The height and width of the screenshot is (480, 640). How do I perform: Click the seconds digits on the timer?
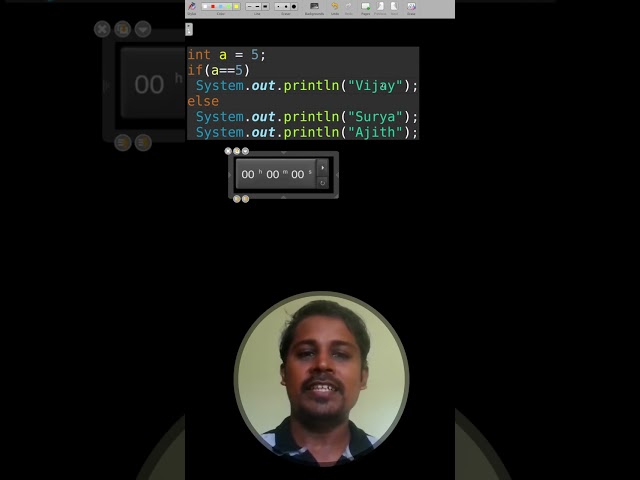298,174
